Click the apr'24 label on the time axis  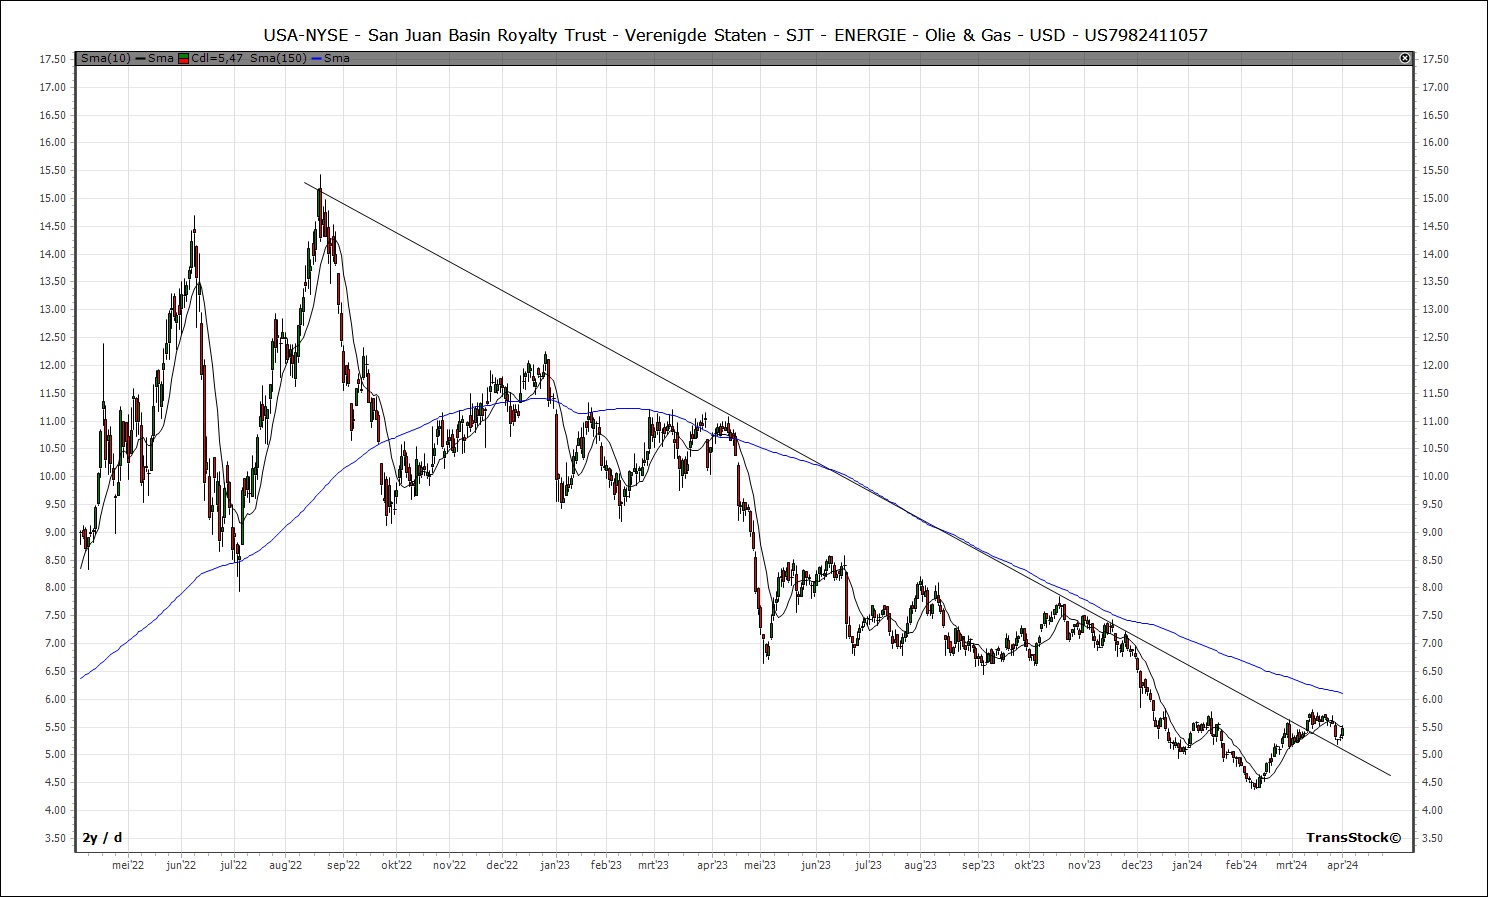click(x=1342, y=866)
